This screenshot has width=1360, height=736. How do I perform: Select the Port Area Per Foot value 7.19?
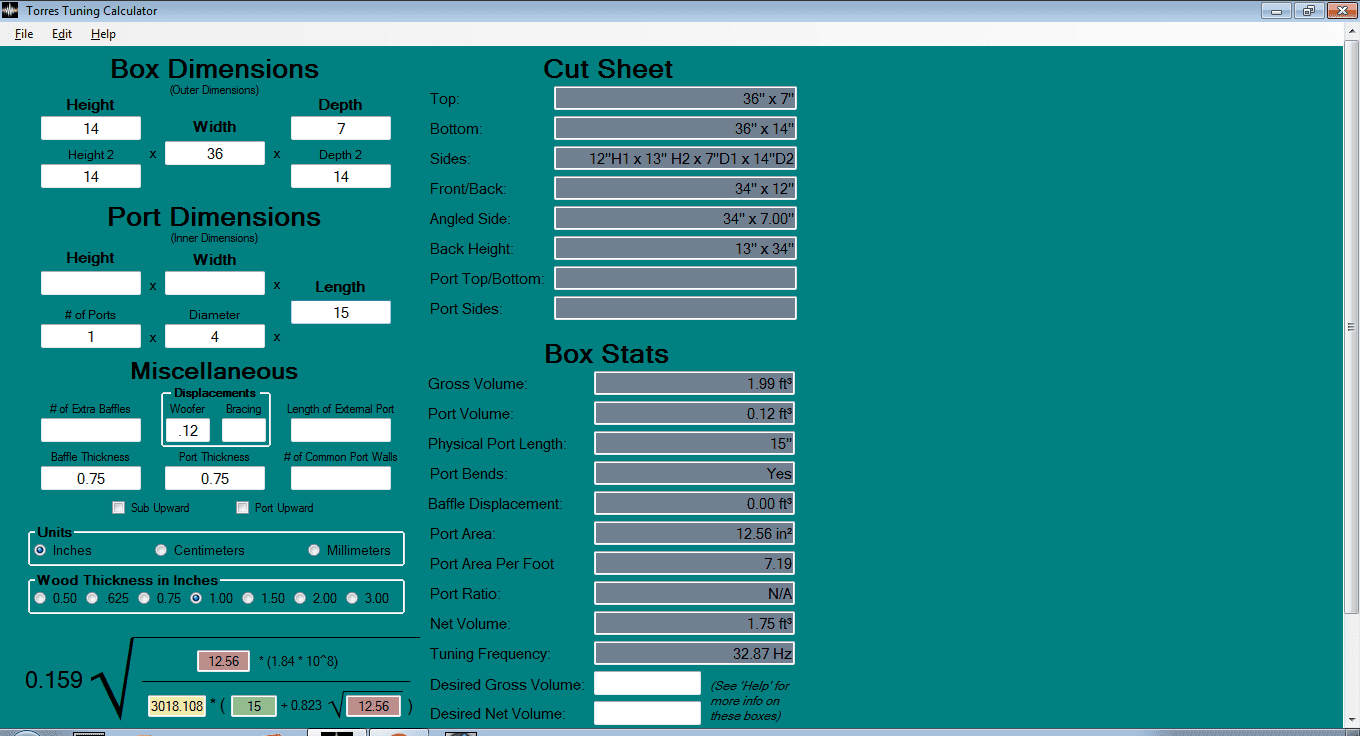(695, 563)
